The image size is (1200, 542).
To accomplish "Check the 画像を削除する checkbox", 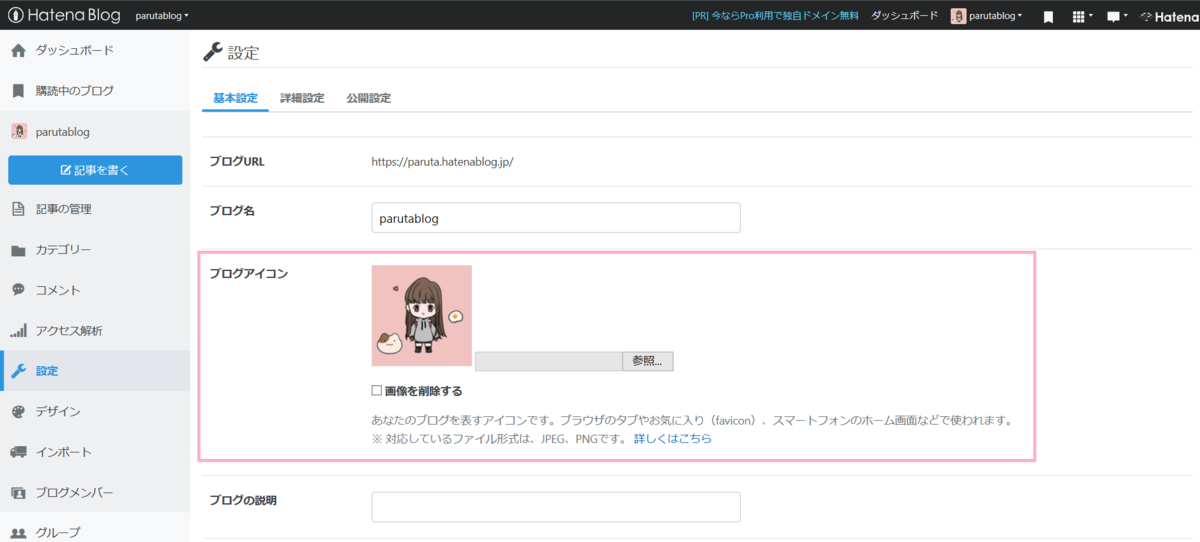I will click(x=377, y=391).
